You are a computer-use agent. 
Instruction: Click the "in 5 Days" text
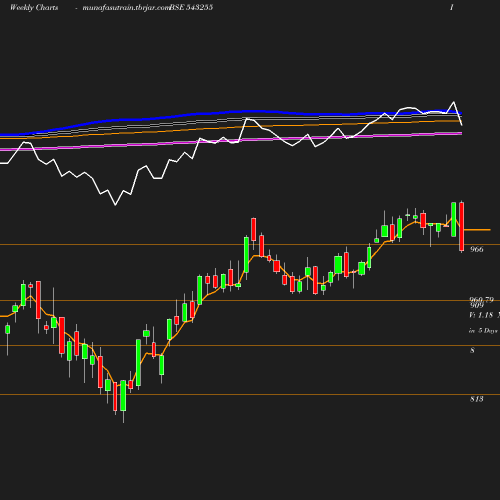coord(483,331)
